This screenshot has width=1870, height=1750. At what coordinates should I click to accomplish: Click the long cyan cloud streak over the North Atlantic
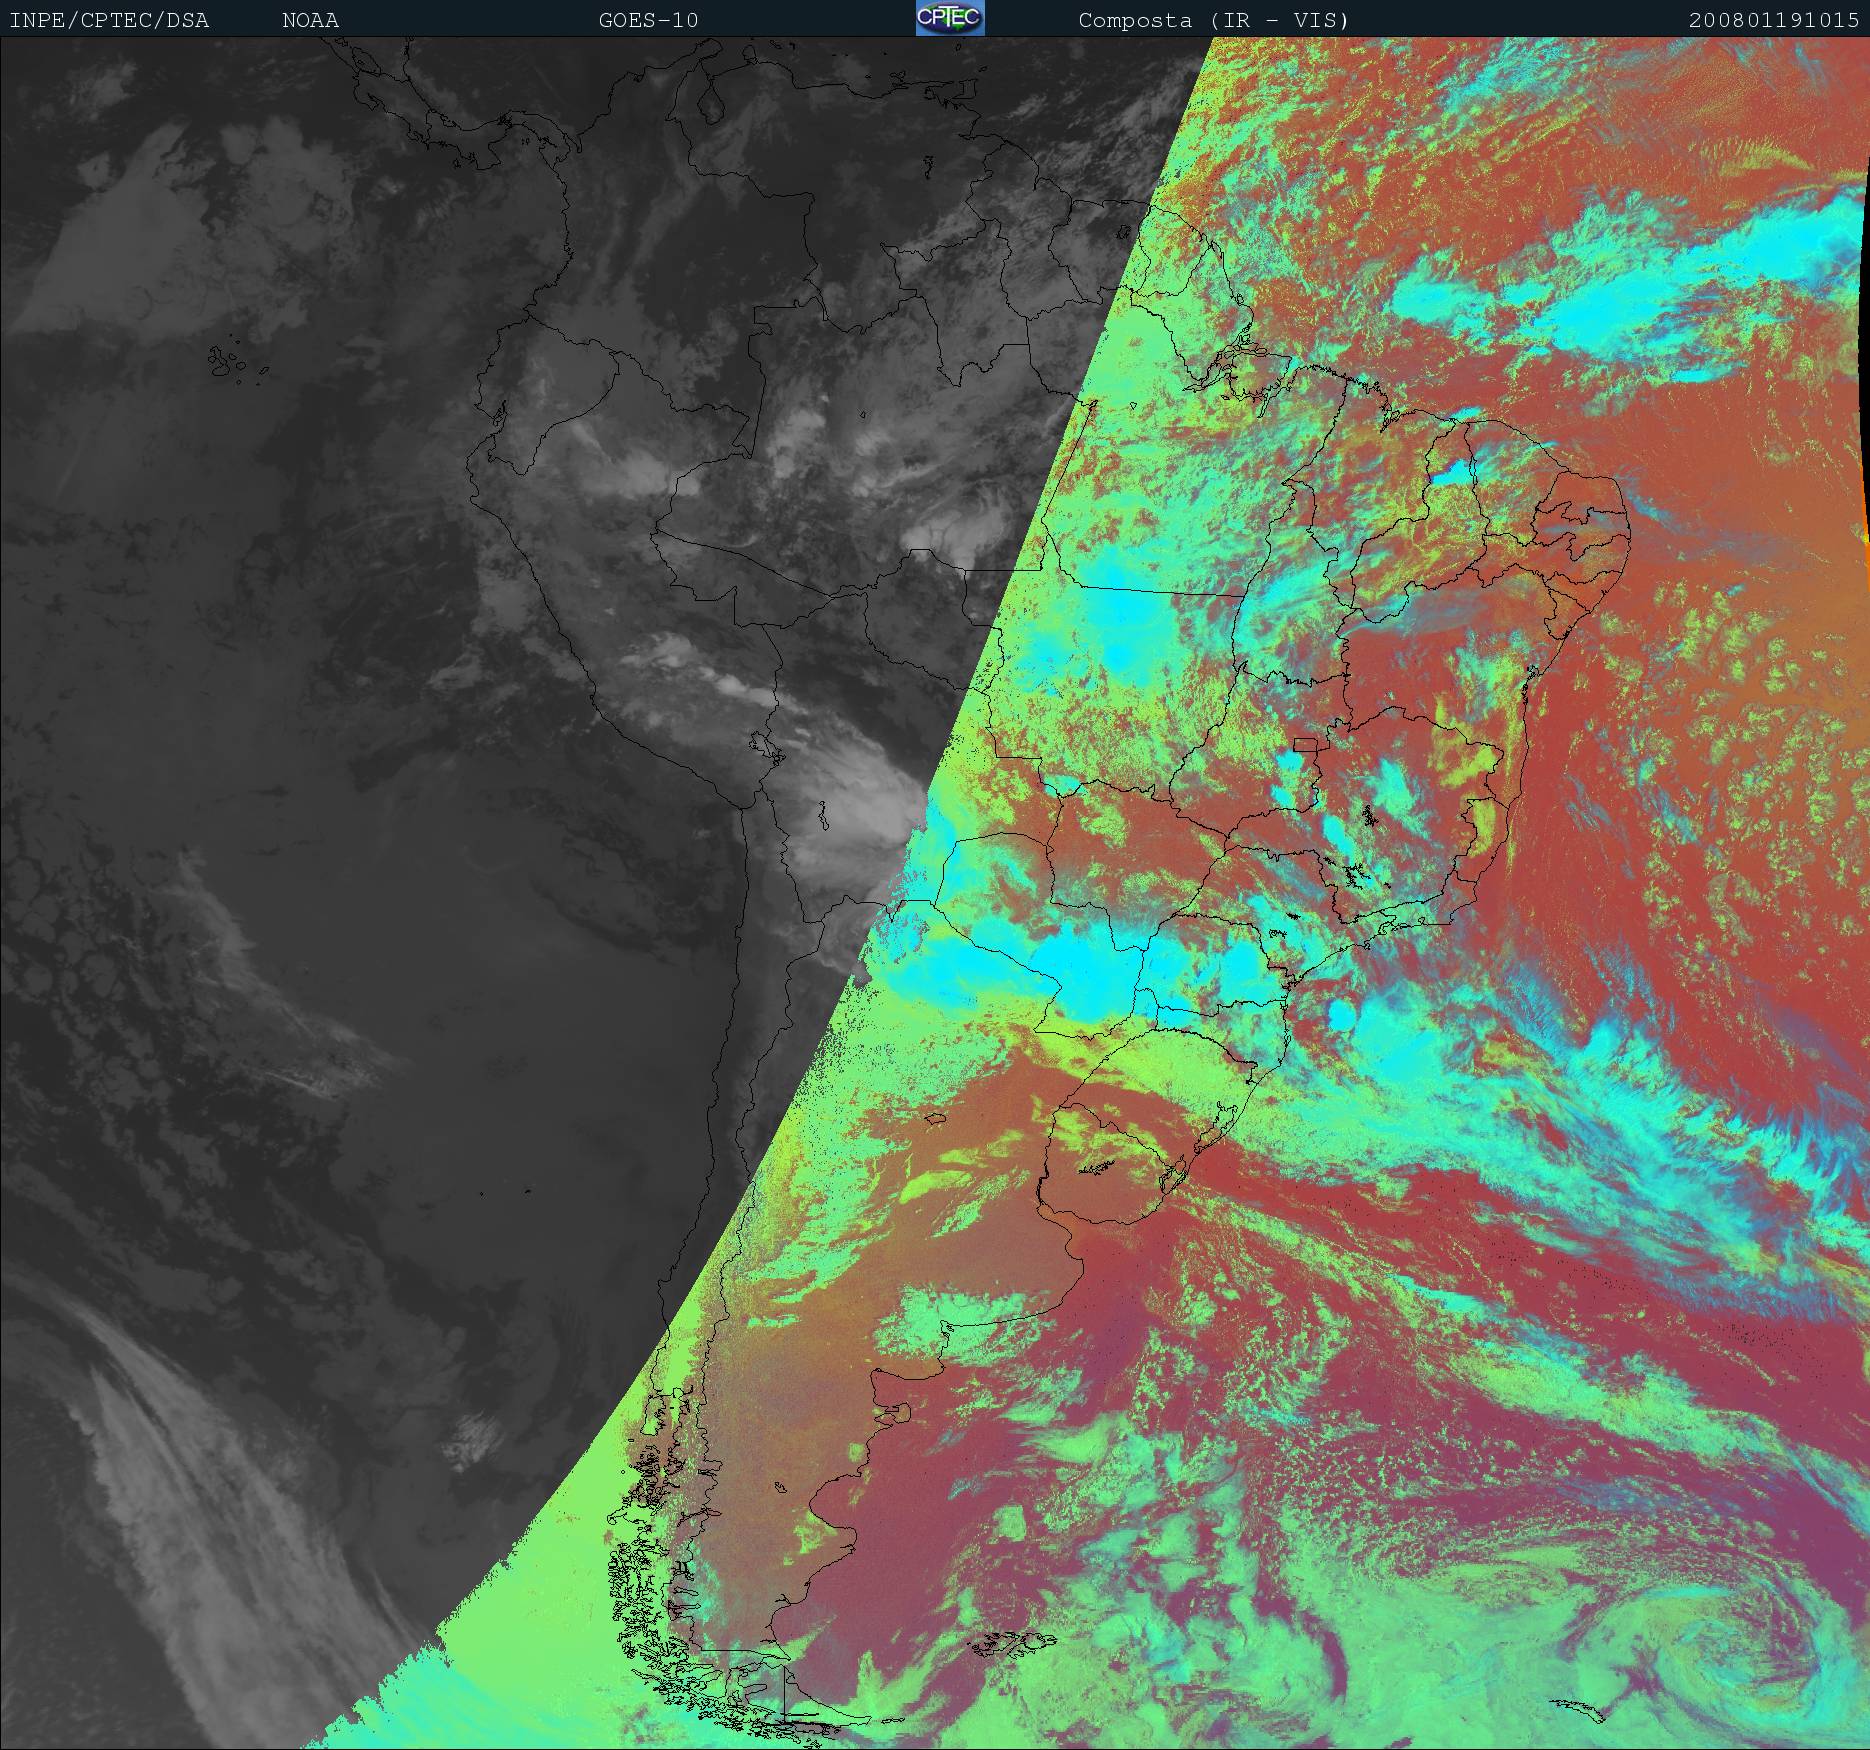(1600, 300)
